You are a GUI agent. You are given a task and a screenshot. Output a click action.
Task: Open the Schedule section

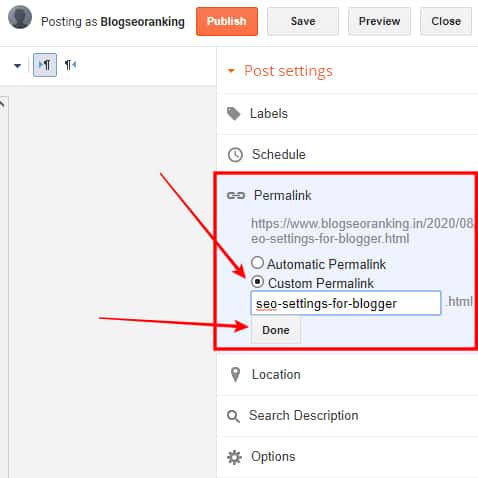coord(347,155)
